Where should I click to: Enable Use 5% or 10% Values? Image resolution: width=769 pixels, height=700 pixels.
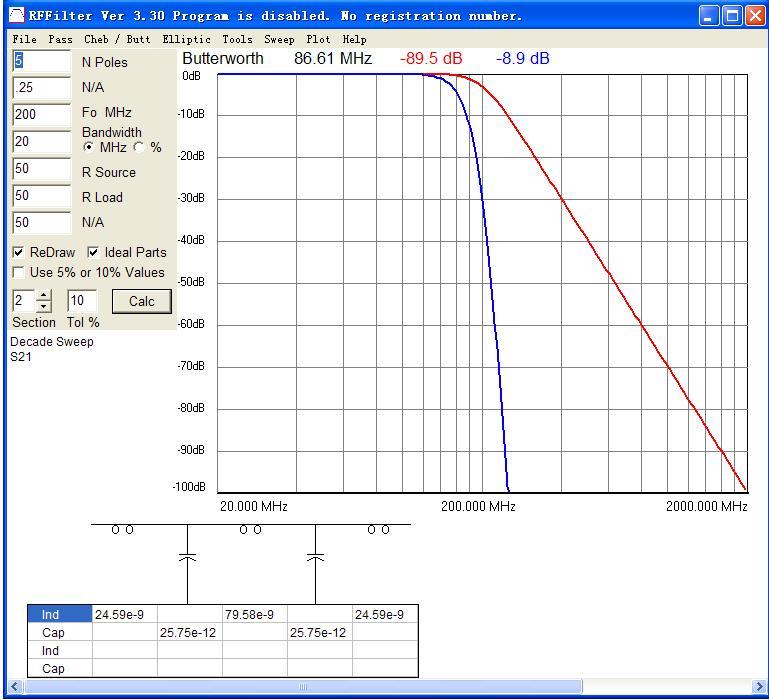[x=18, y=272]
